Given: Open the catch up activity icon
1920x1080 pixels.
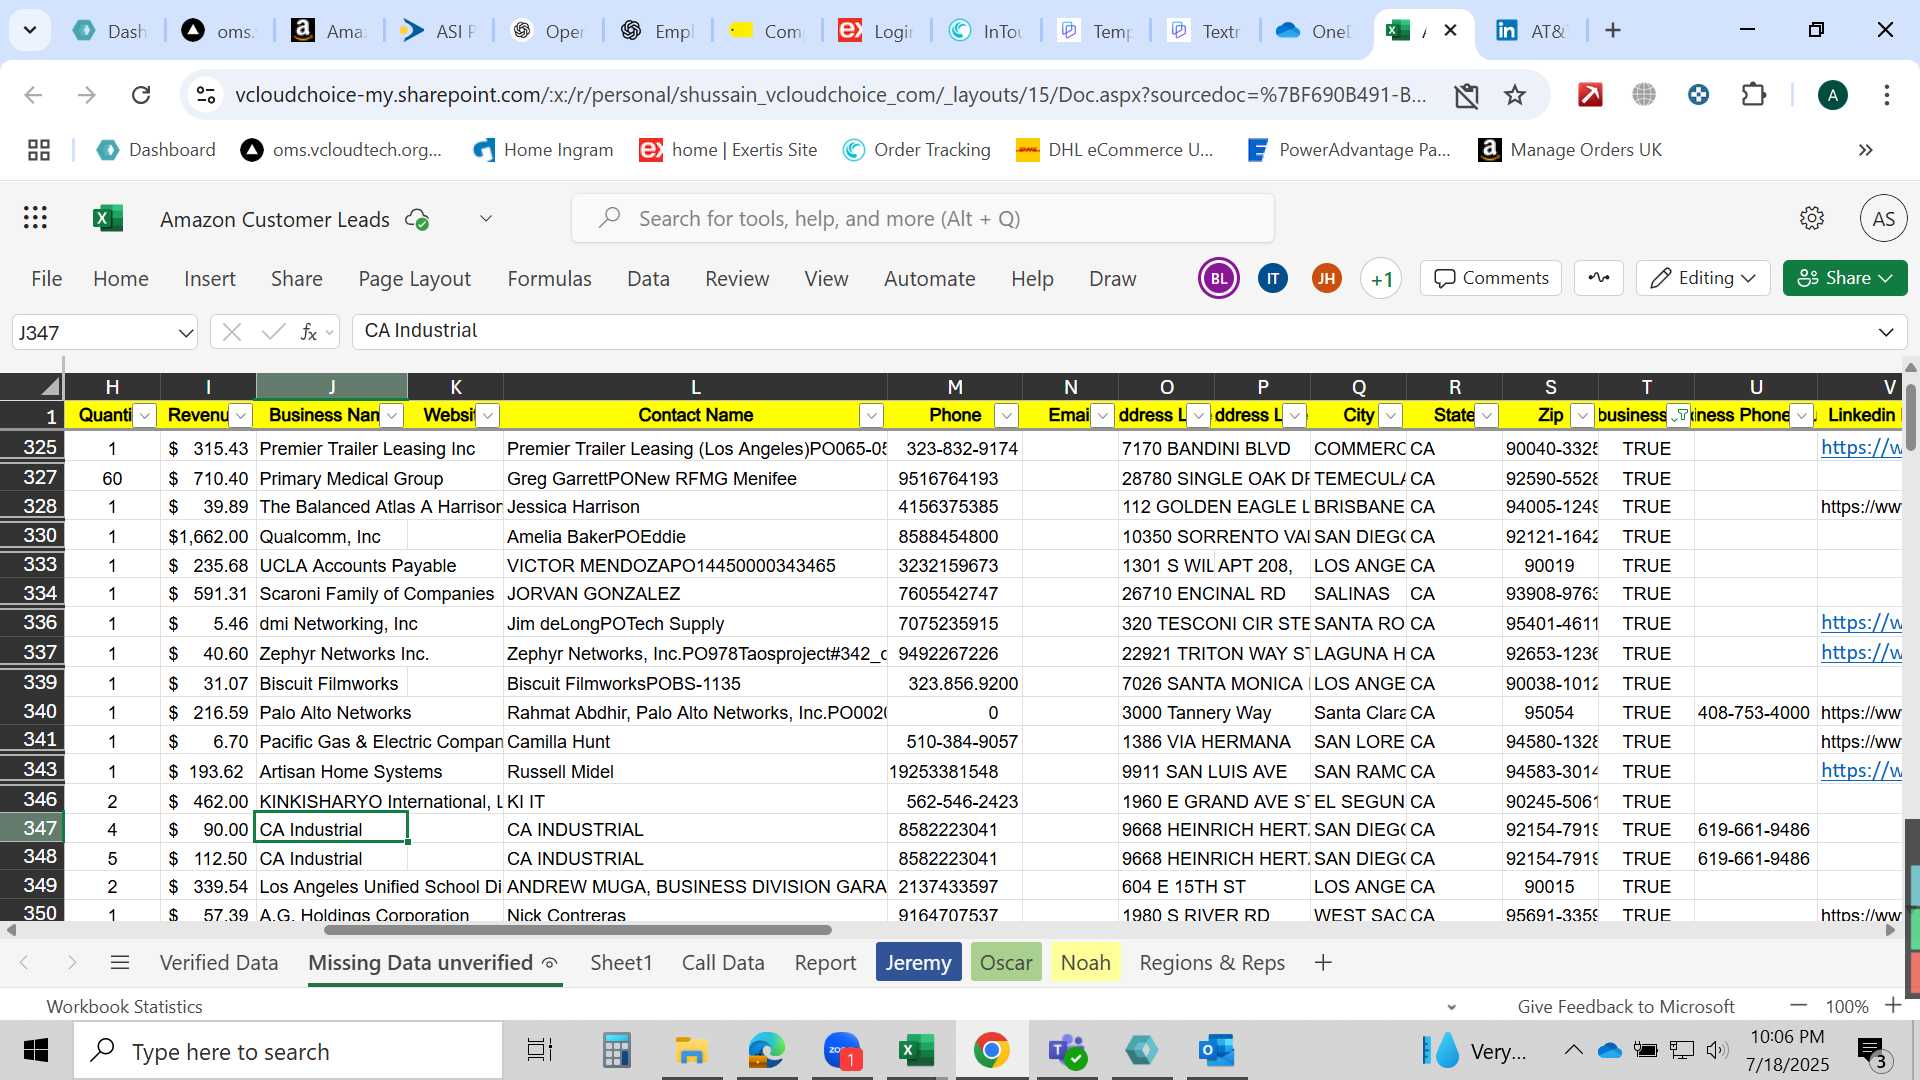Looking at the screenshot, I should point(1598,278).
